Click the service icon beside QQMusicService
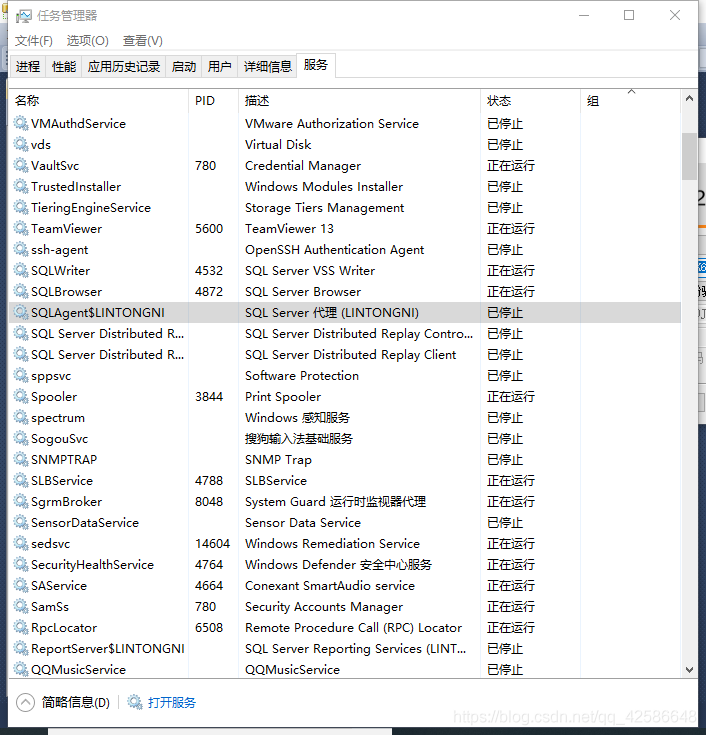The height and width of the screenshot is (735, 706). coord(21,670)
